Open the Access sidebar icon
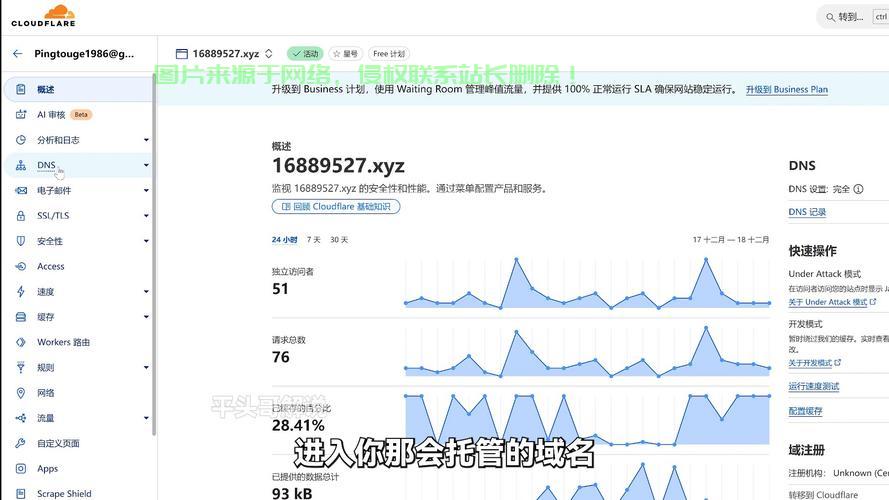 [21, 267]
